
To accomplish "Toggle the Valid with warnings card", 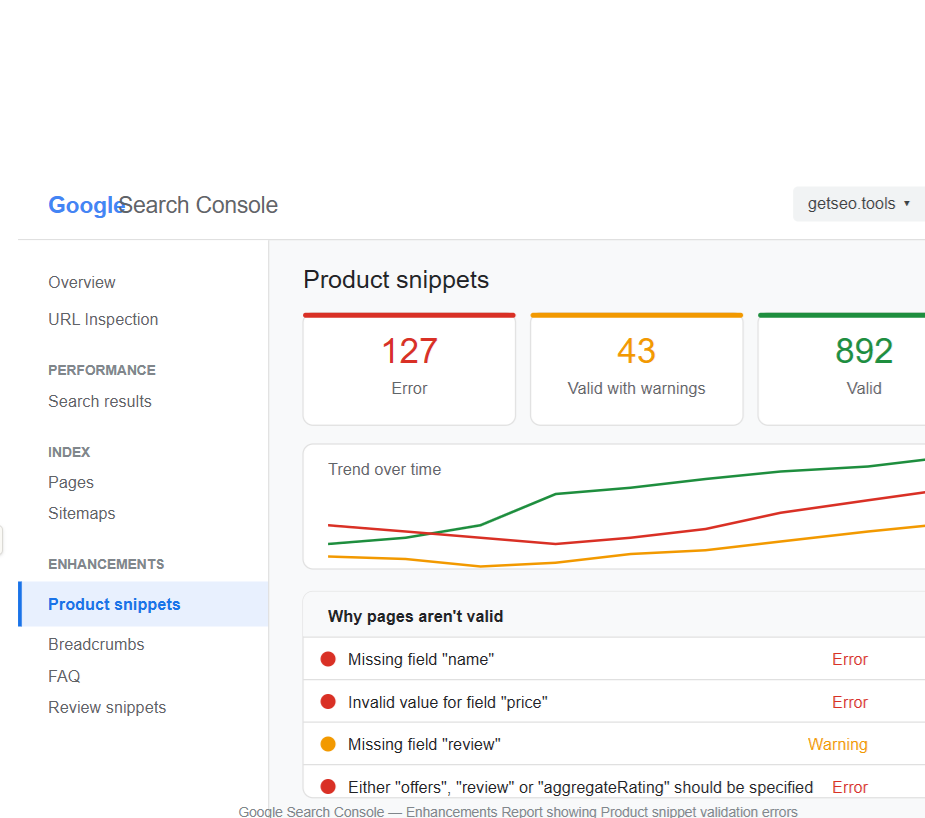I will point(636,368).
